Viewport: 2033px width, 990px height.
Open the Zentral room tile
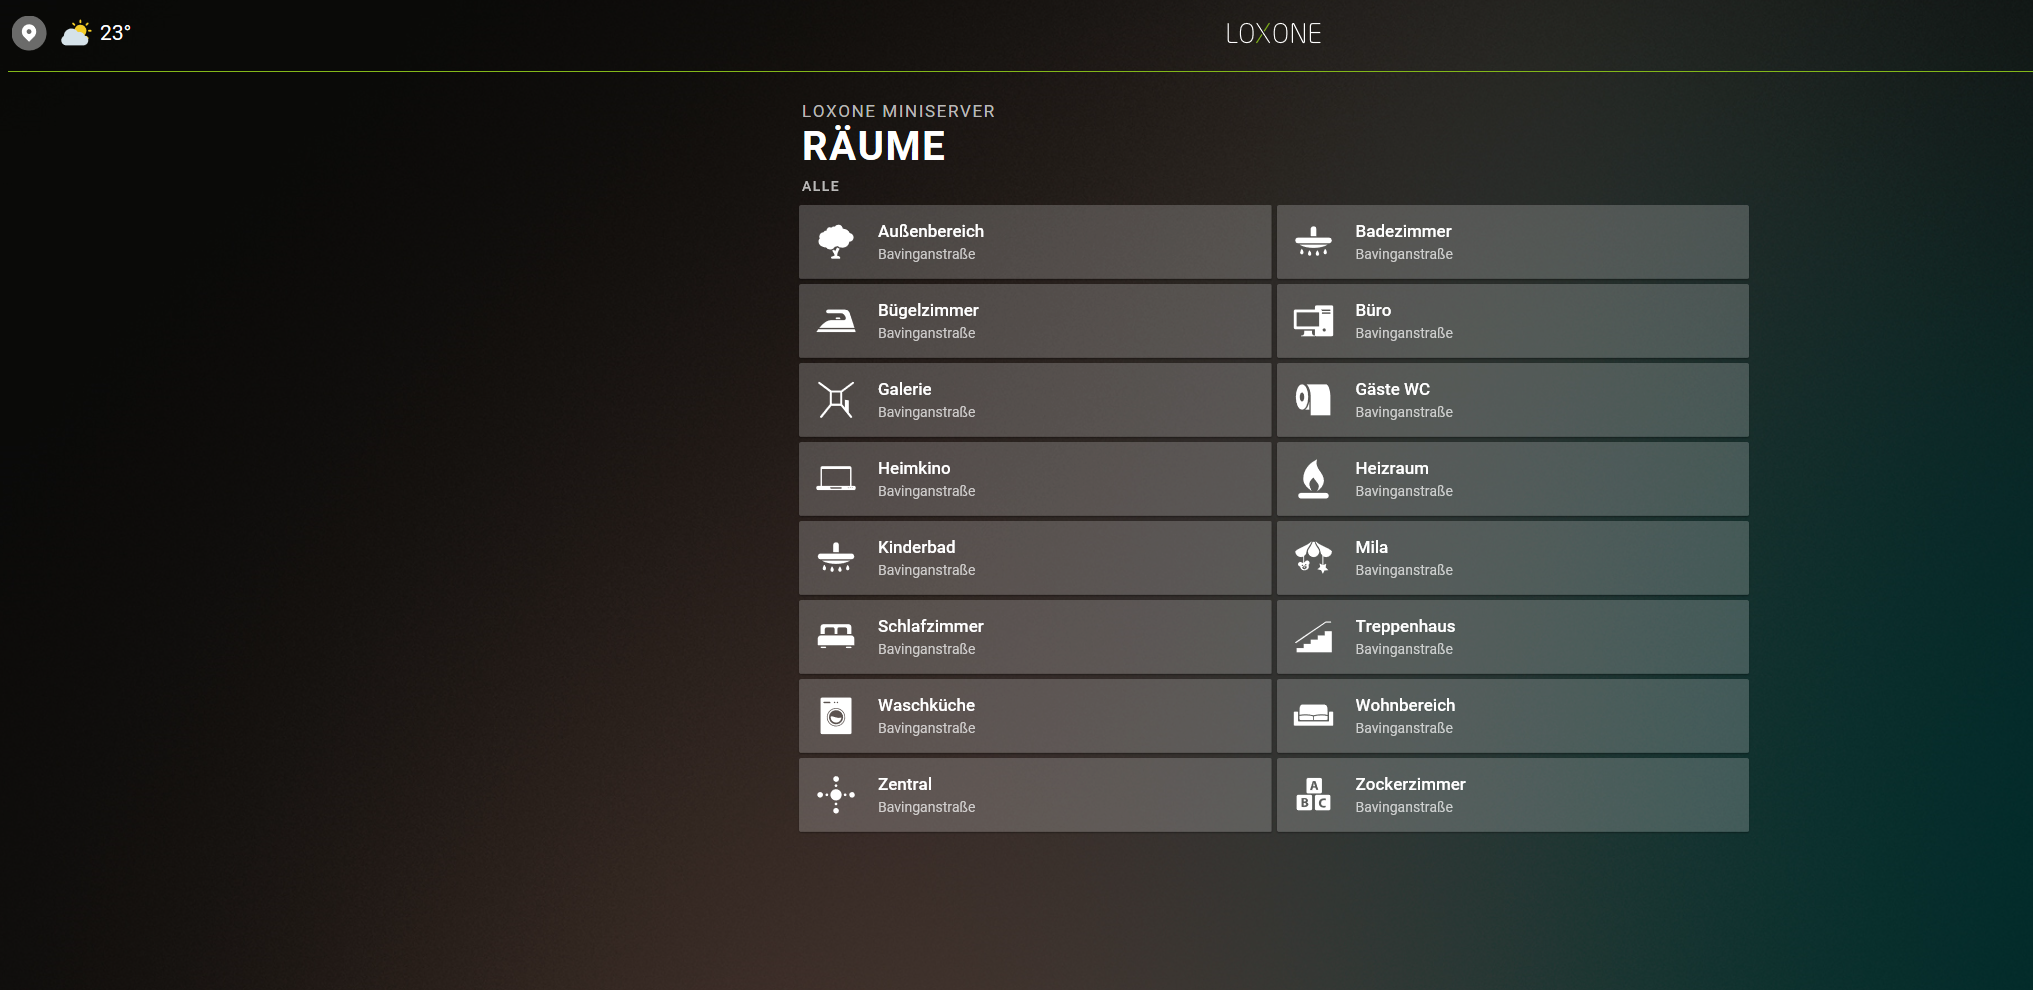coord(1035,795)
